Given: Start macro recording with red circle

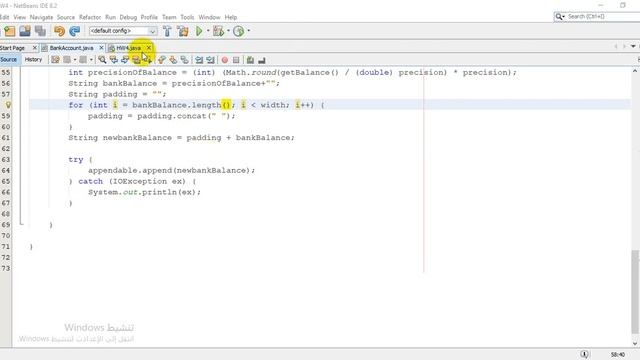Looking at the screenshot, I should [224, 60].
